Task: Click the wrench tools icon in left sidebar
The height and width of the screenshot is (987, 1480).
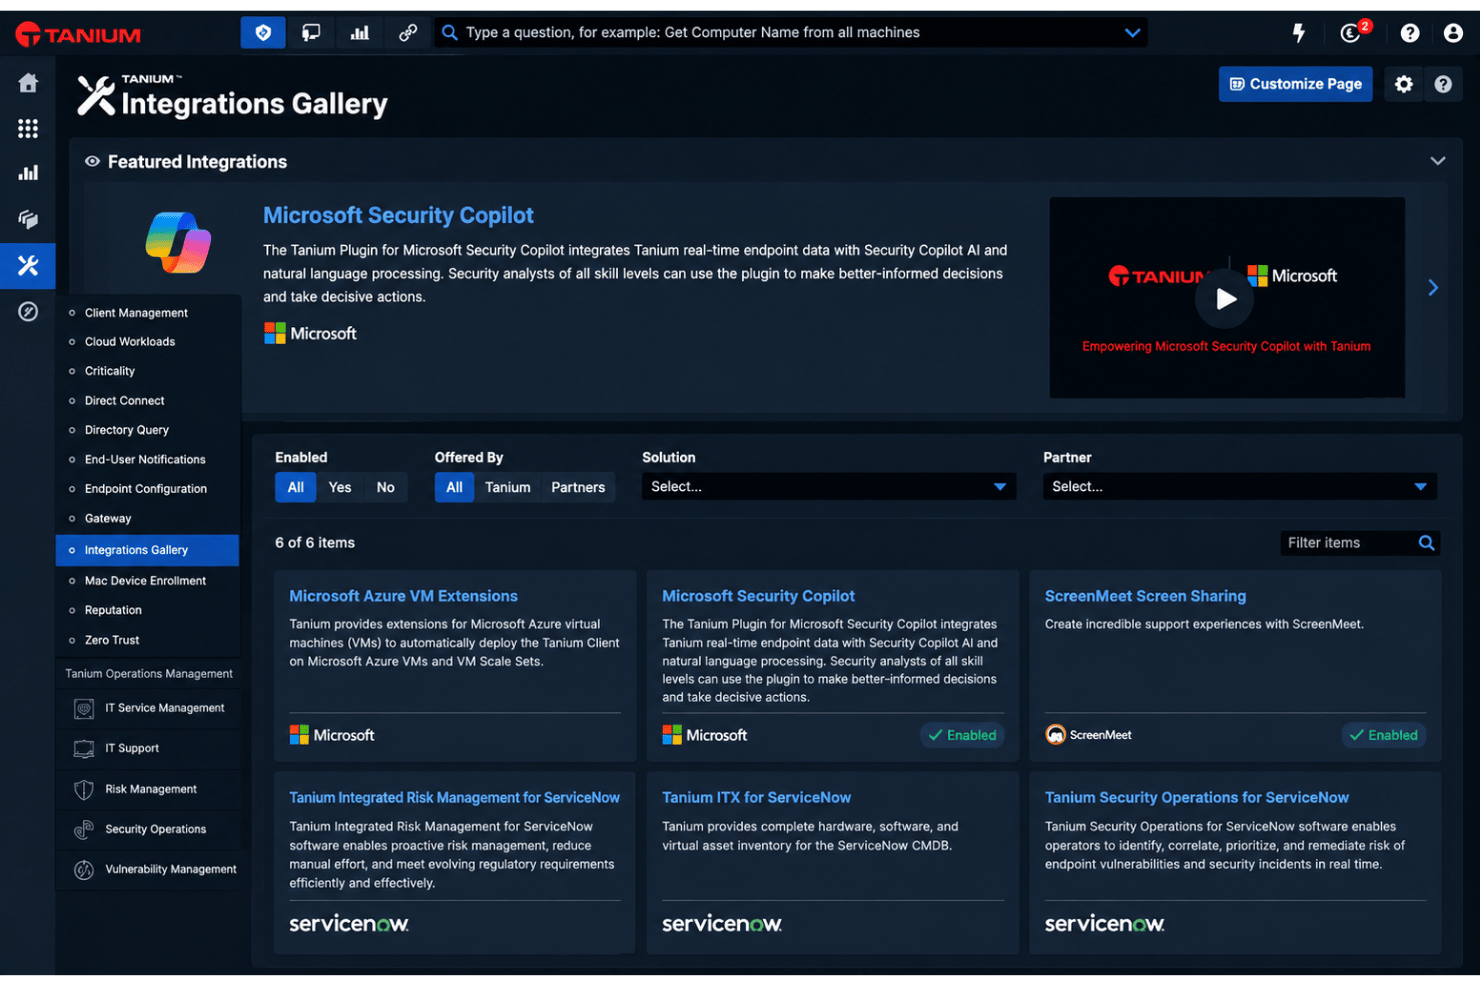Action: point(28,266)
